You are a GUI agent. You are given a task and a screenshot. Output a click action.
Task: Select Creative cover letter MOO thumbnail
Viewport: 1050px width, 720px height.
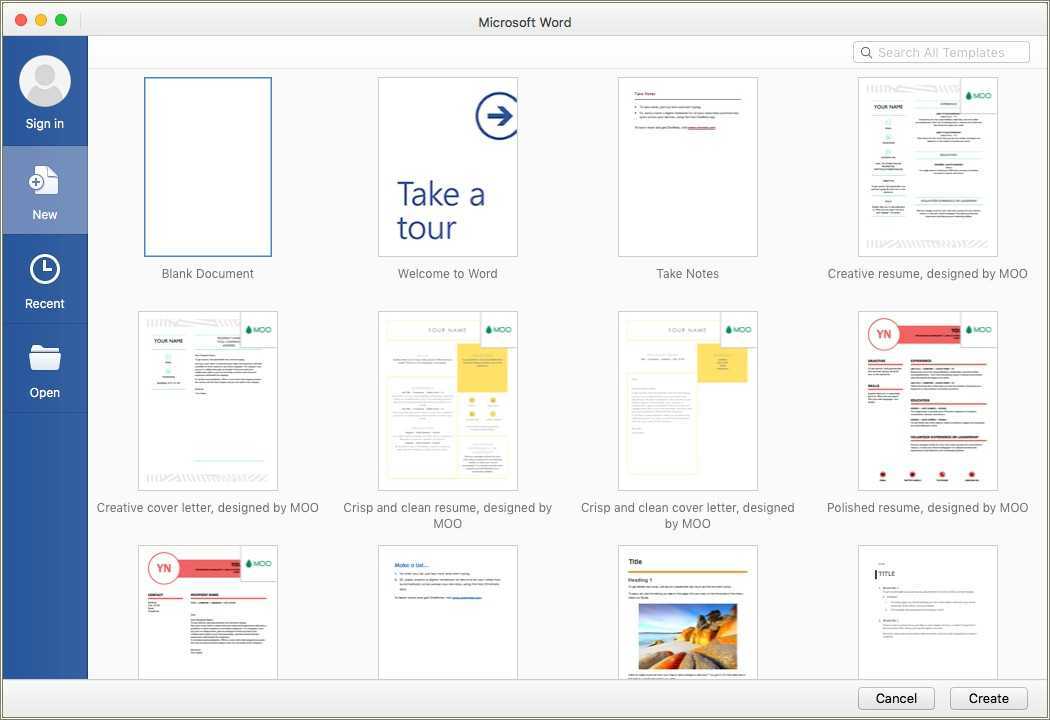(208, 401)
